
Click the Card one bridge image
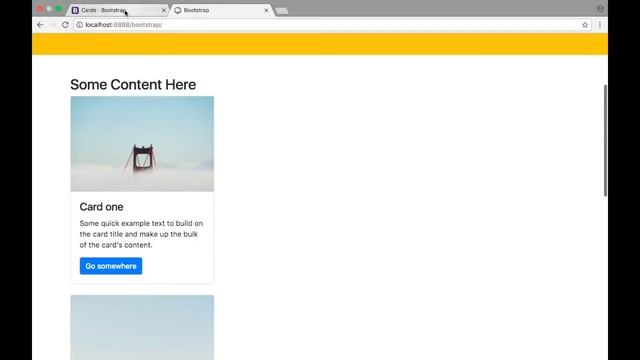coord(142,144)
